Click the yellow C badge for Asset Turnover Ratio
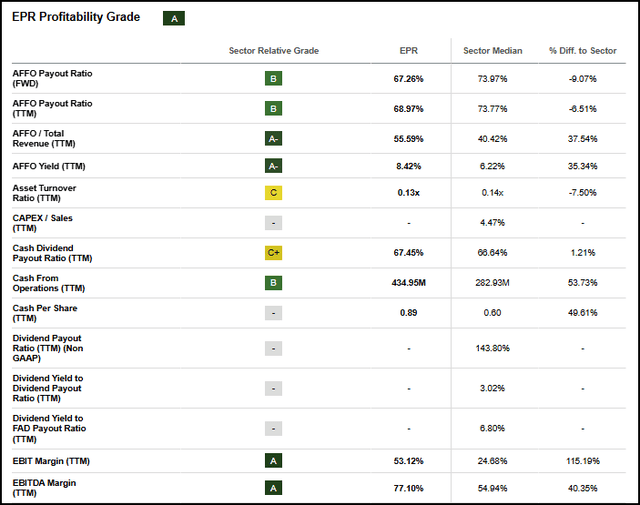Viewport: 640px width, 505px height. (x=273, y=193)
